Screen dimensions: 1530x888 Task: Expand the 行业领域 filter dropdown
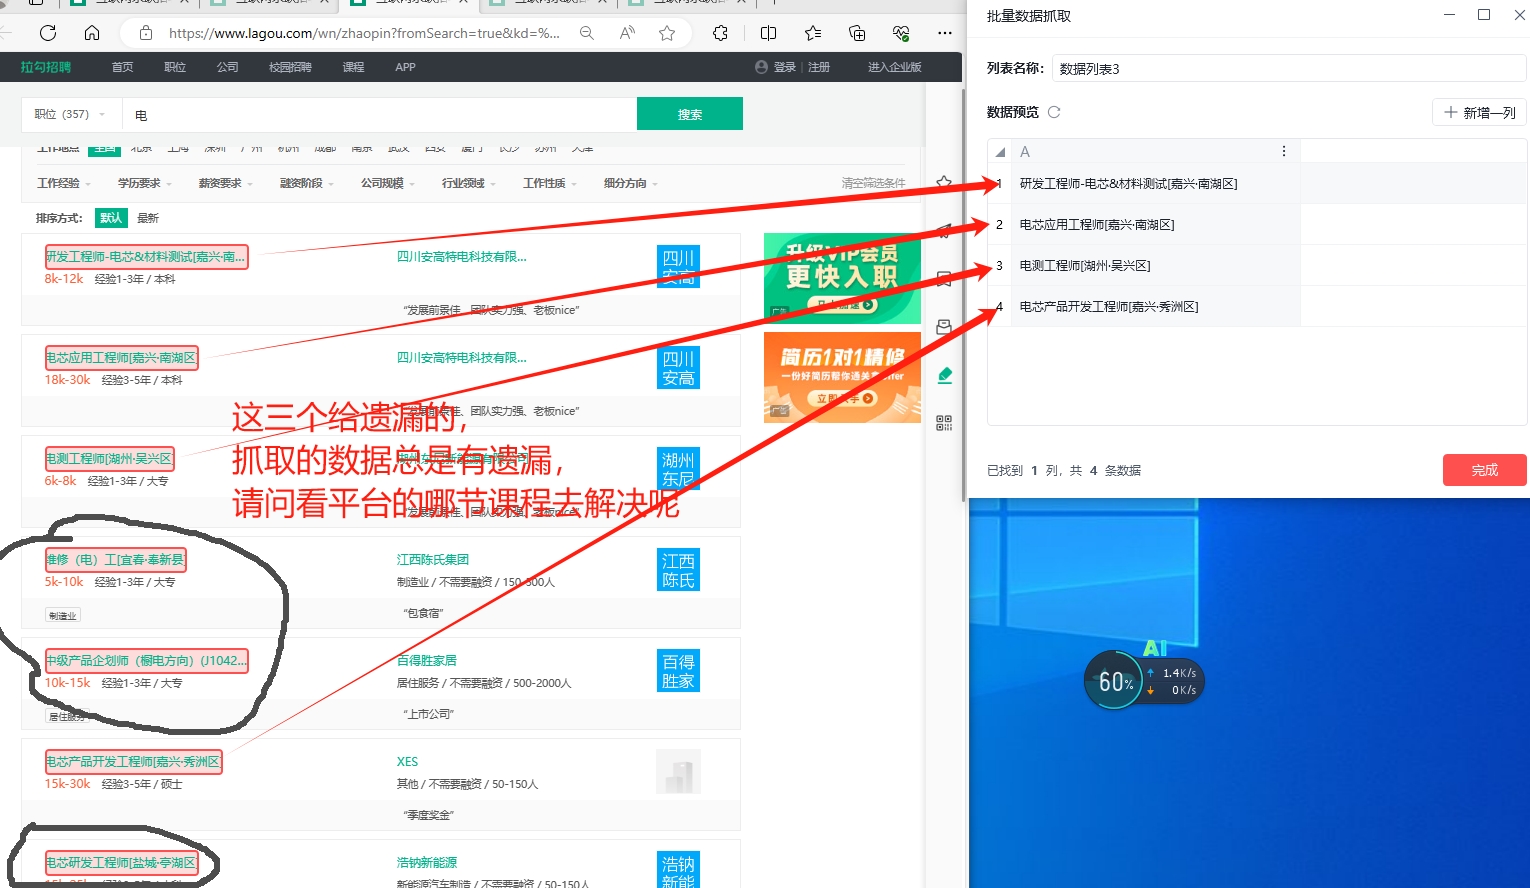click(x=469, y=183)
